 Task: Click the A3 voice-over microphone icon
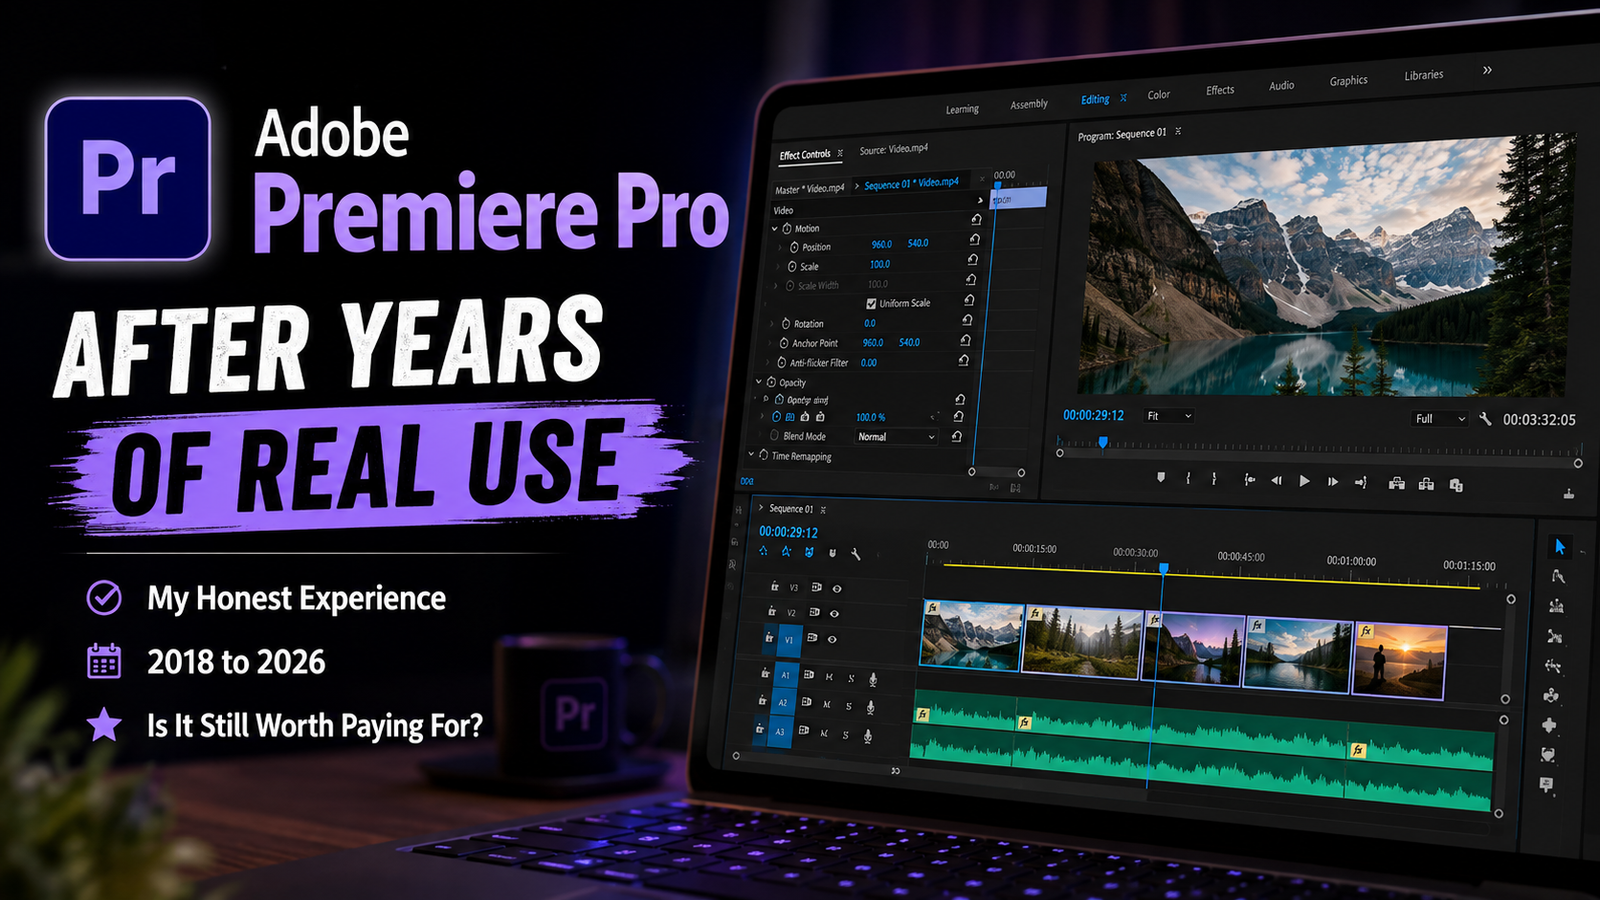pyautogui.click(x=867, y=736)
